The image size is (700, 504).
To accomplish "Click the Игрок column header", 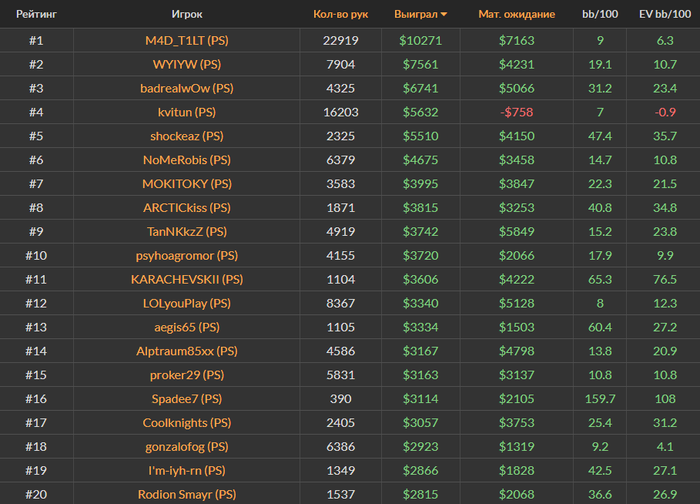I will [x=187, y=14].
